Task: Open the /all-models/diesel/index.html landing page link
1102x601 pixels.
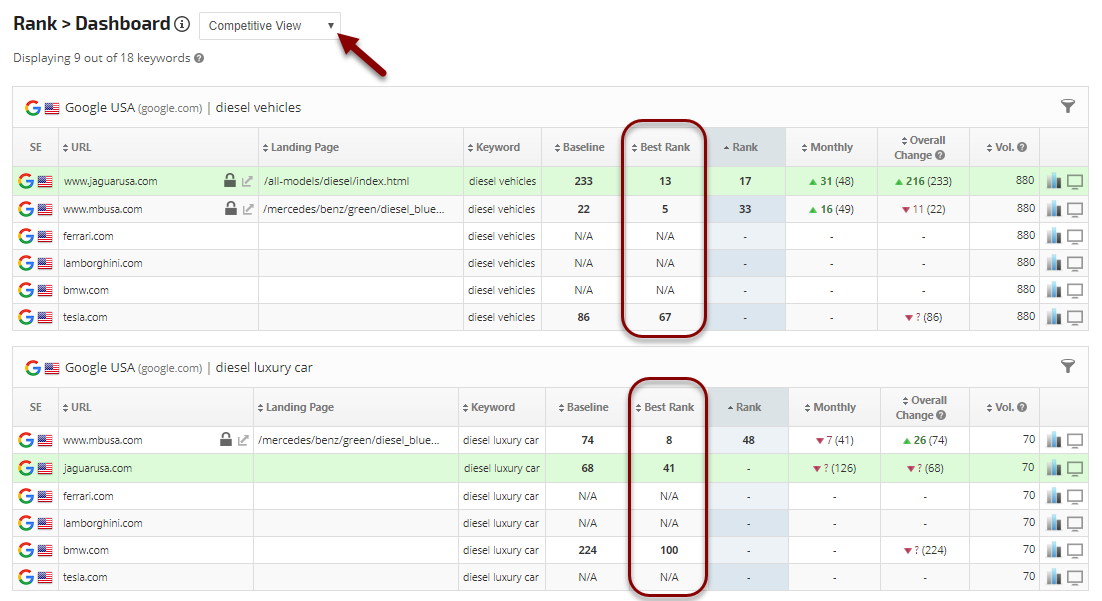Action: [336, 181]
